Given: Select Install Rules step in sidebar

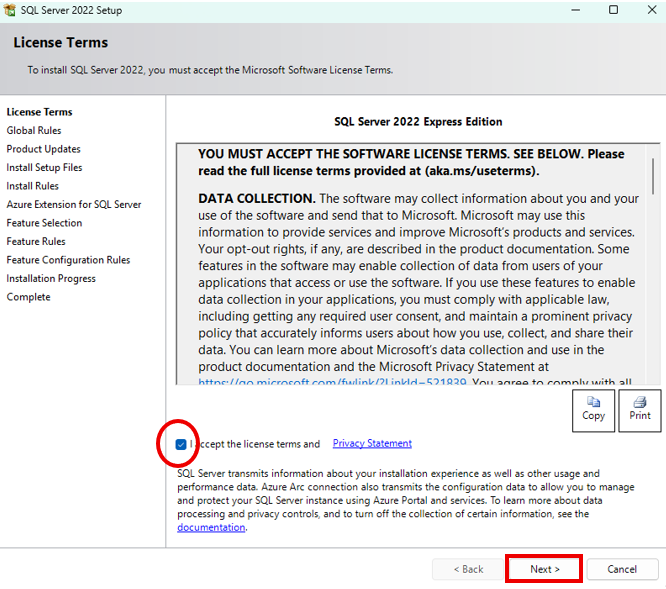Looking at the screenshot, I should pyautogui.click(x=32, y=186).
